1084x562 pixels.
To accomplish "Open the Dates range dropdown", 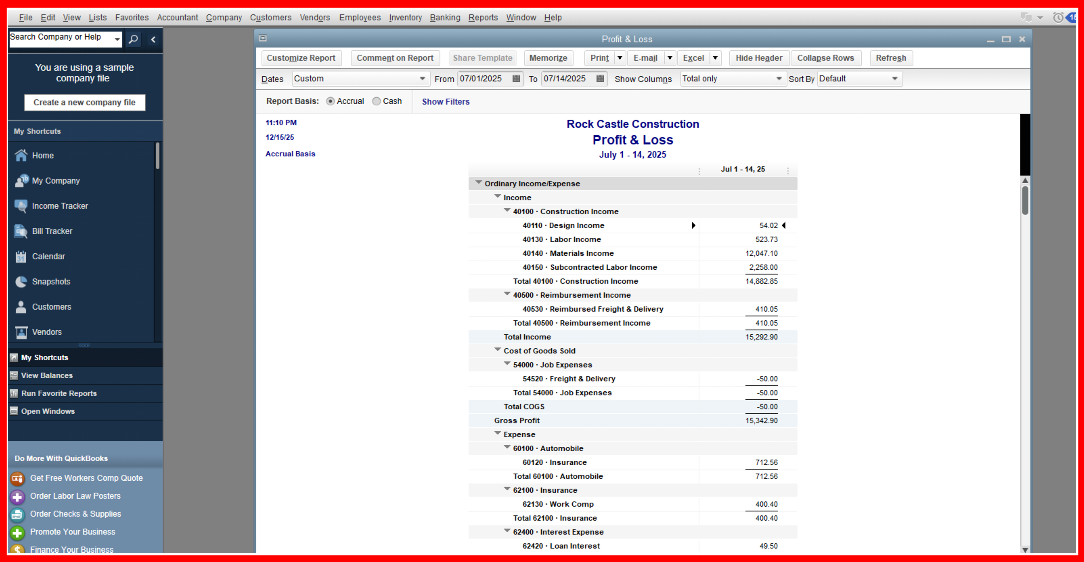I will click(422, 79).
